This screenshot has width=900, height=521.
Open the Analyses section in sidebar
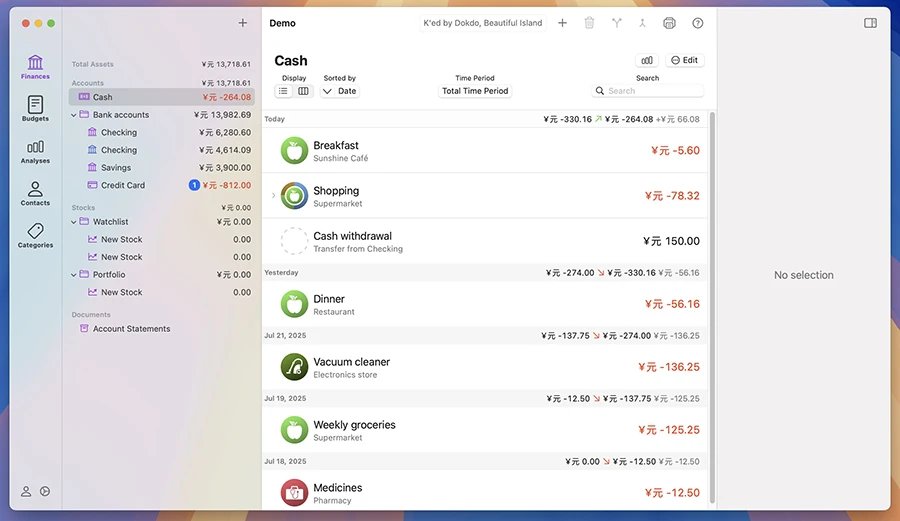click(35, 150)
